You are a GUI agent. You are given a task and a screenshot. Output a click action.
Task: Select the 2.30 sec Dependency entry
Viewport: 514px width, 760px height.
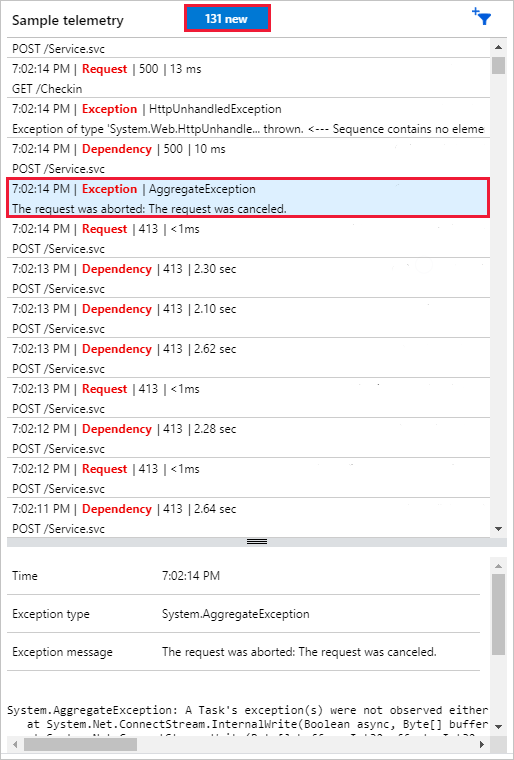tap(248, 278)
